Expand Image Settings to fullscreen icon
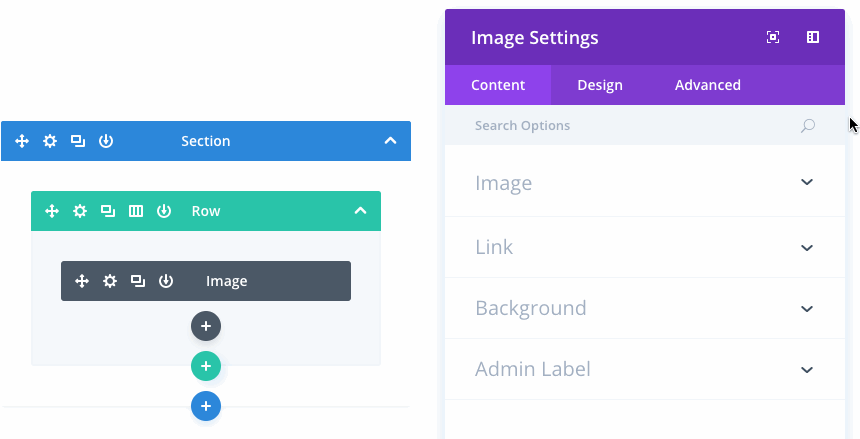The height and width of the screenshot is (439, 860). click(x=773, y=37)
